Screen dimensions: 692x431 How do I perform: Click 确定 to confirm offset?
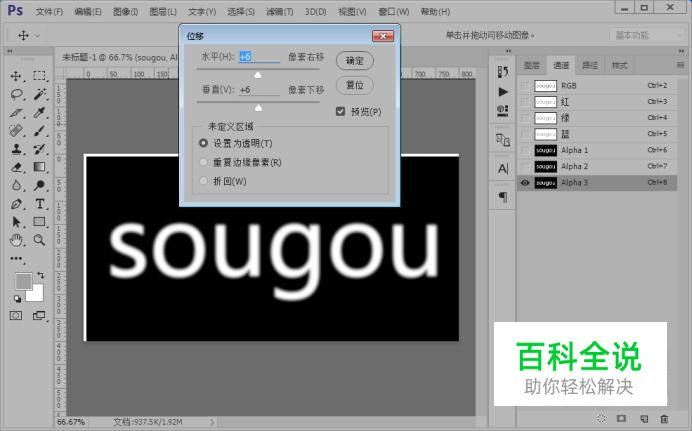point(355,61)
